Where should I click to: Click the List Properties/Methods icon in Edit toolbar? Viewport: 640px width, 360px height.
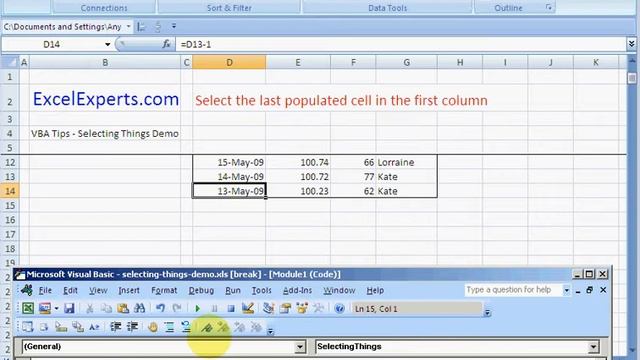27,327
